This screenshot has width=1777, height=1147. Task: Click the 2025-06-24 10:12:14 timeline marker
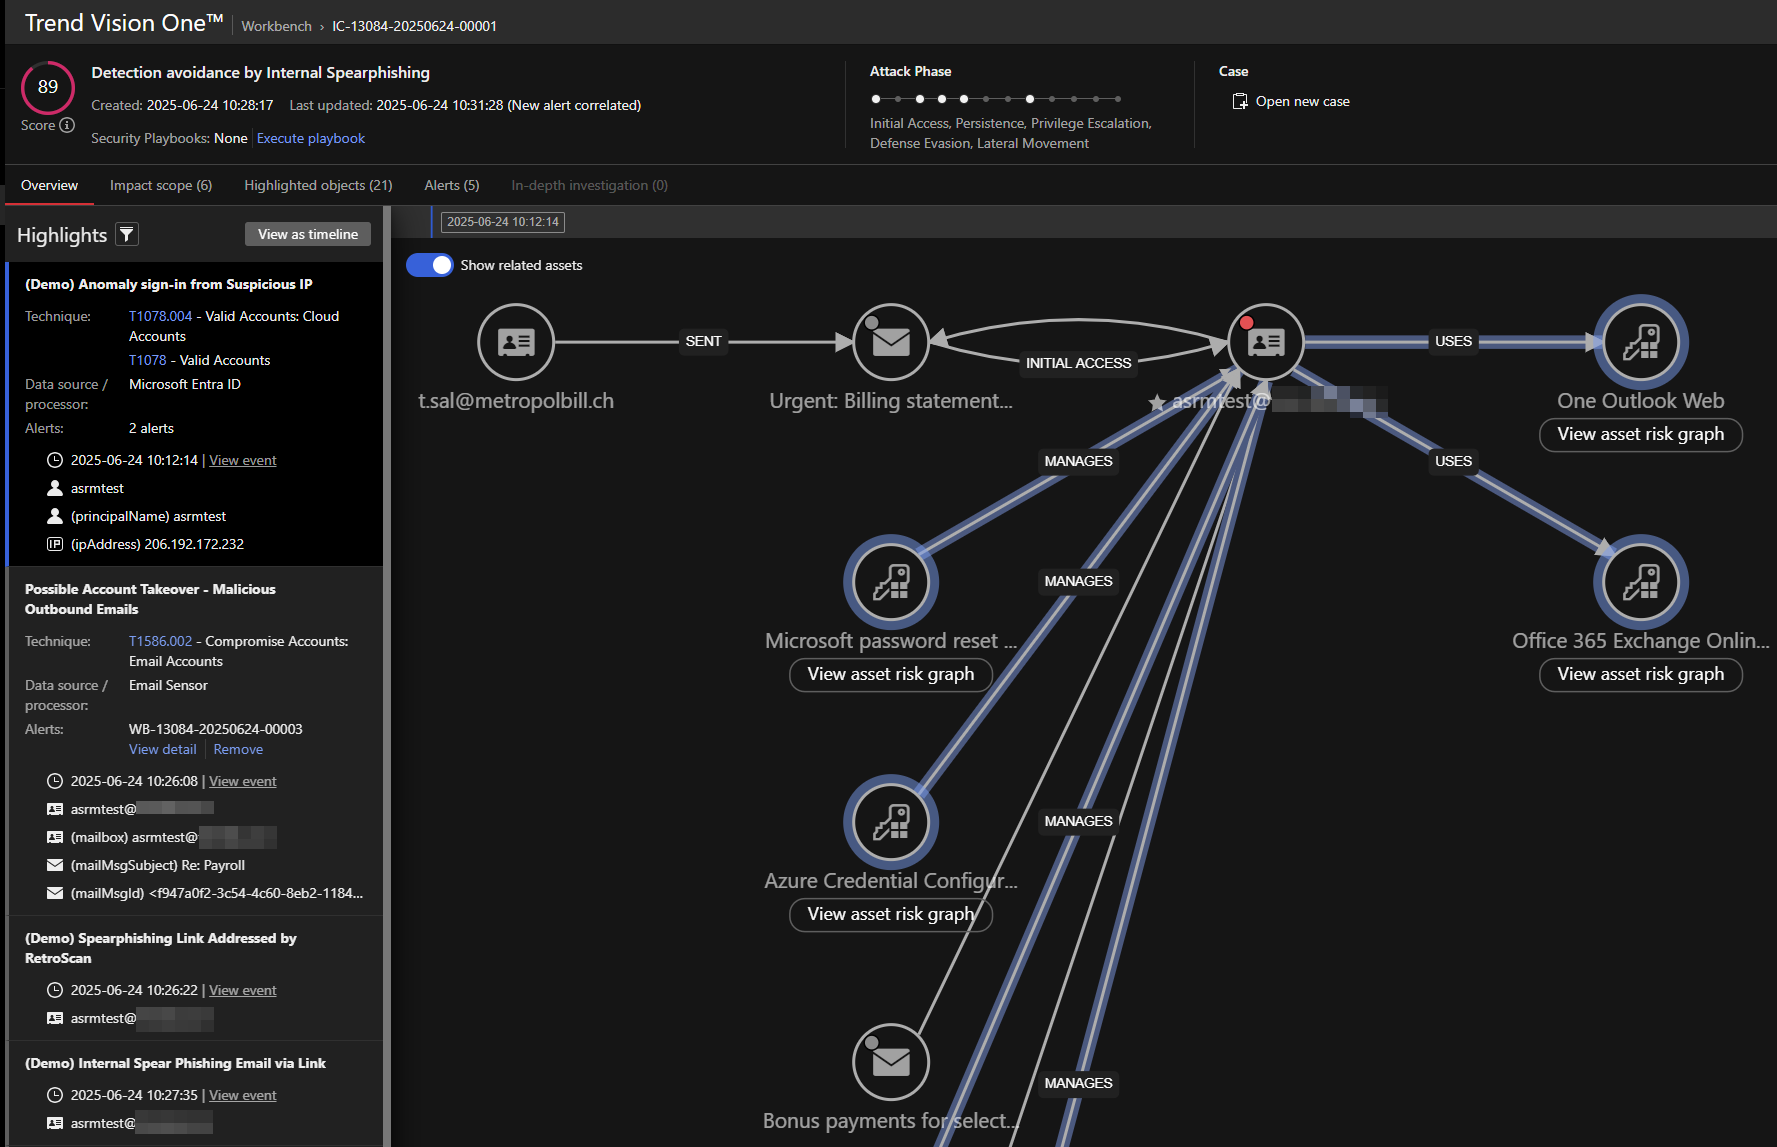point(503,222)
